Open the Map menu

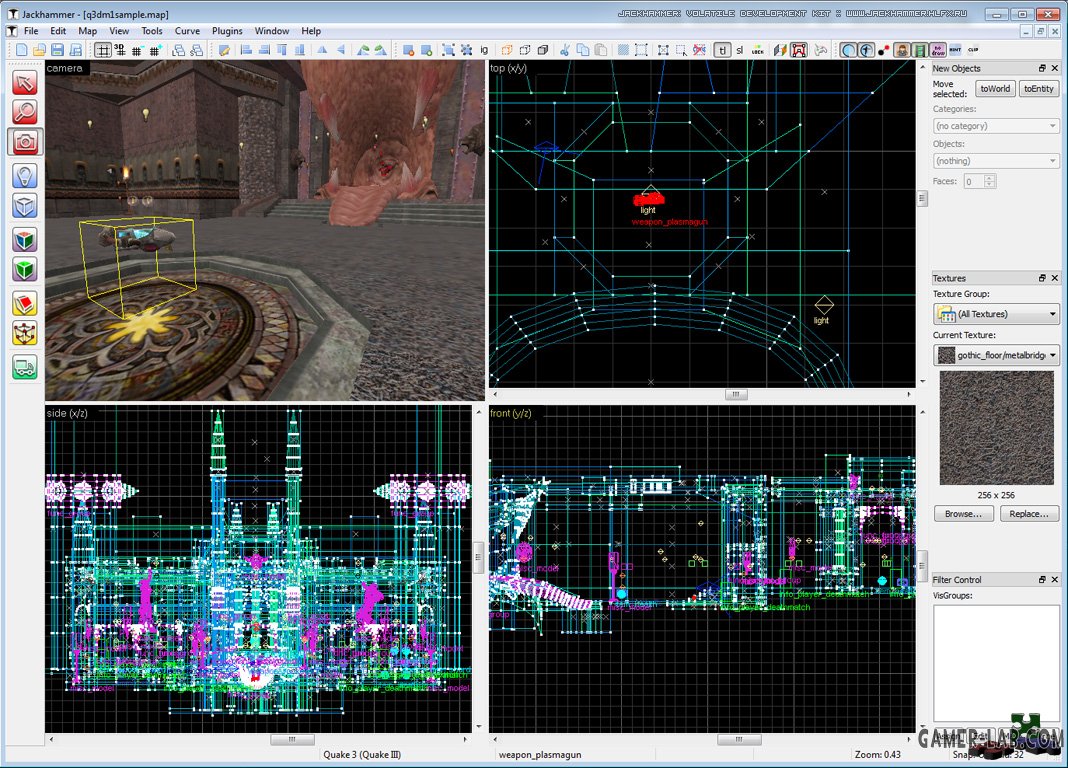pos(87,31)
